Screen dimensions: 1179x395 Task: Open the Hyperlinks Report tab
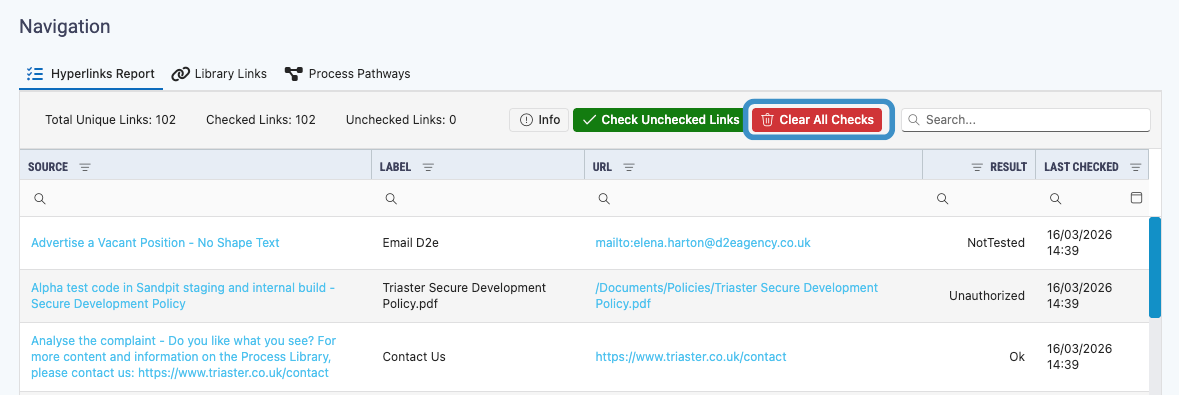[90, 74]
